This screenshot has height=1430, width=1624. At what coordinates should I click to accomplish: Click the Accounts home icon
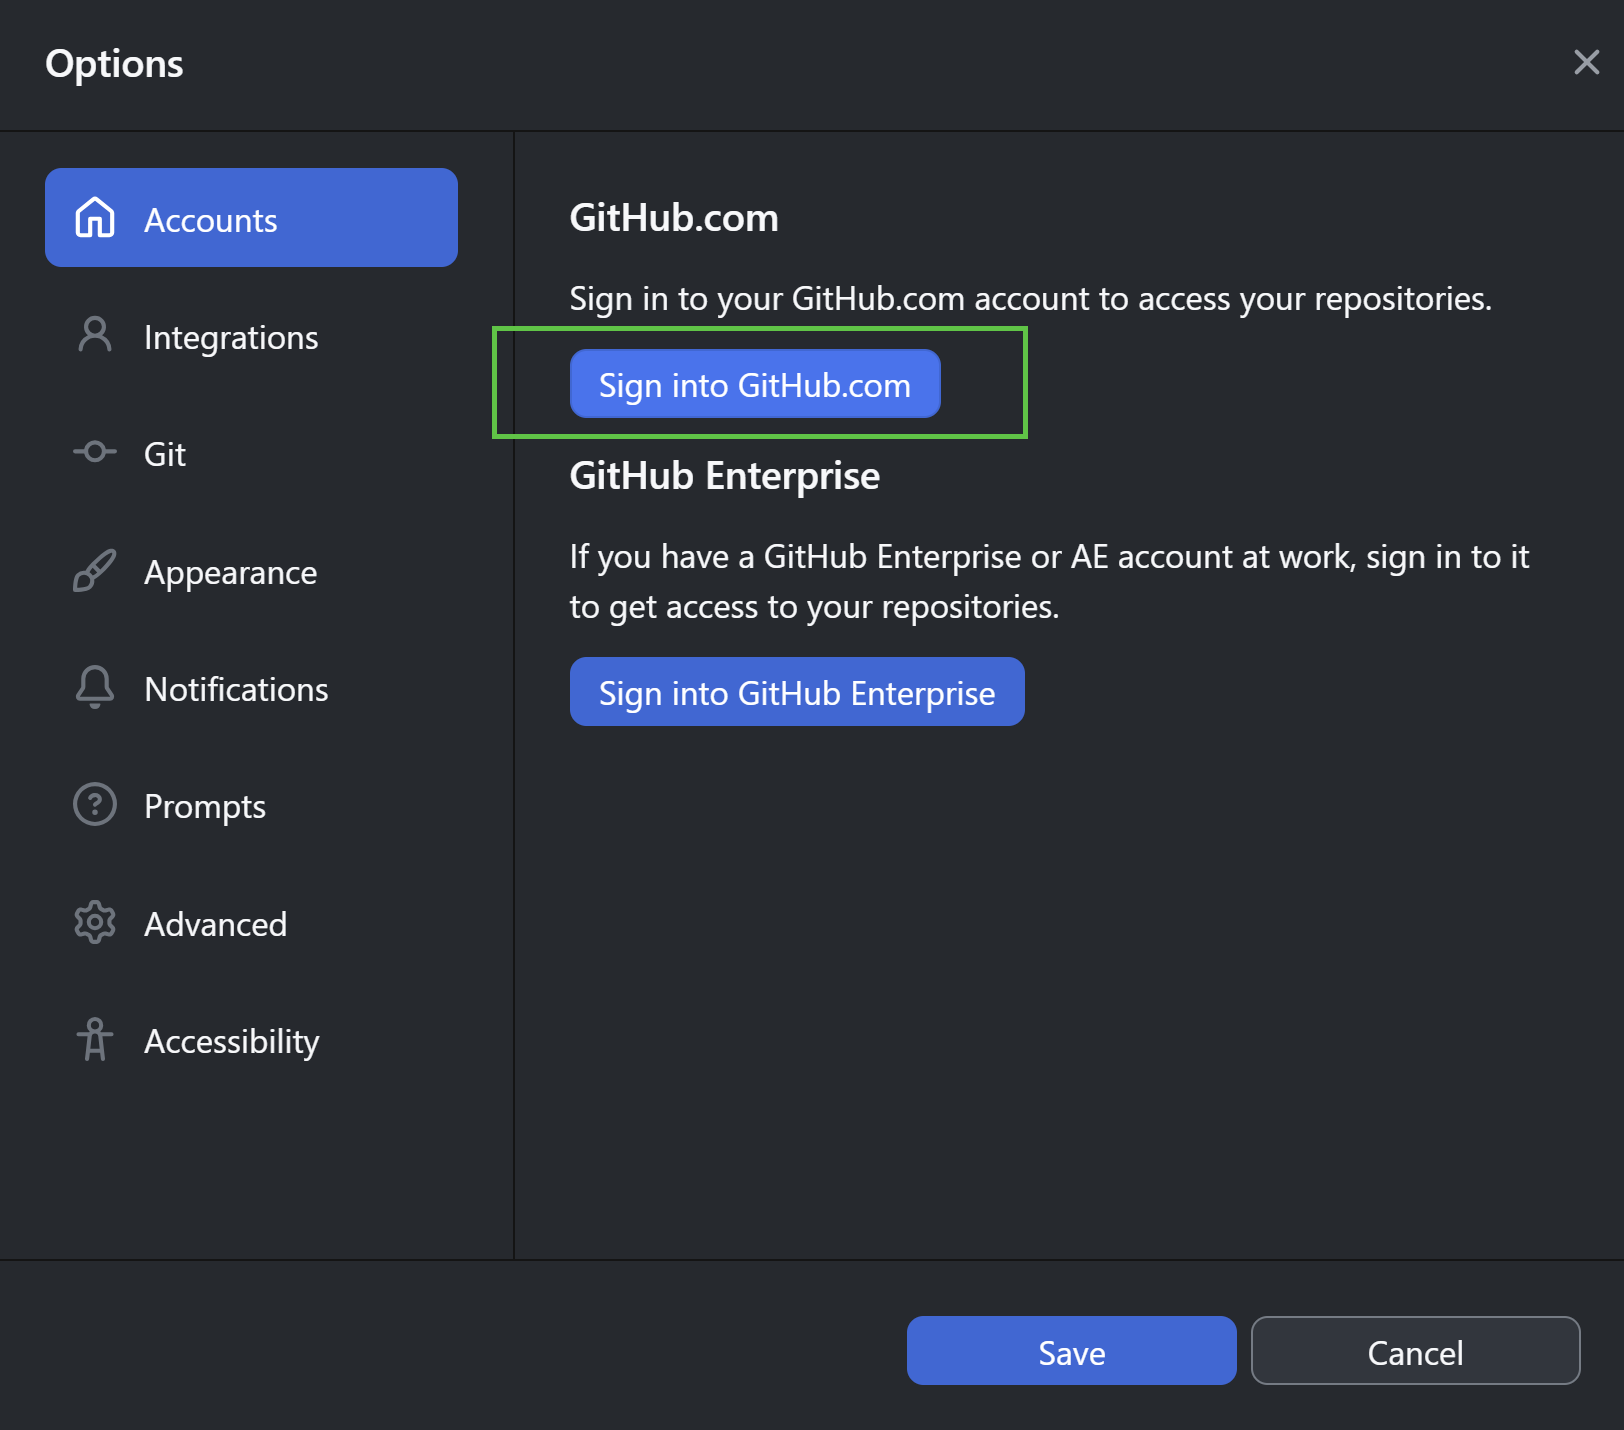click(95, 218)
